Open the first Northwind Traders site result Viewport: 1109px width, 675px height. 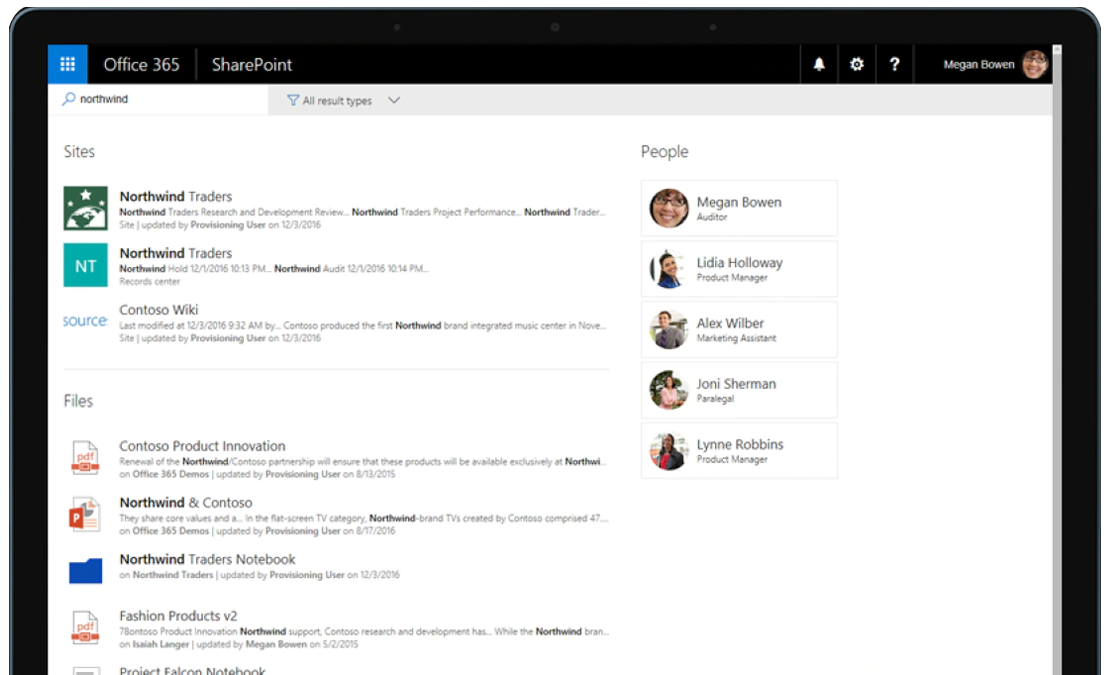click(x=175, y=196)
